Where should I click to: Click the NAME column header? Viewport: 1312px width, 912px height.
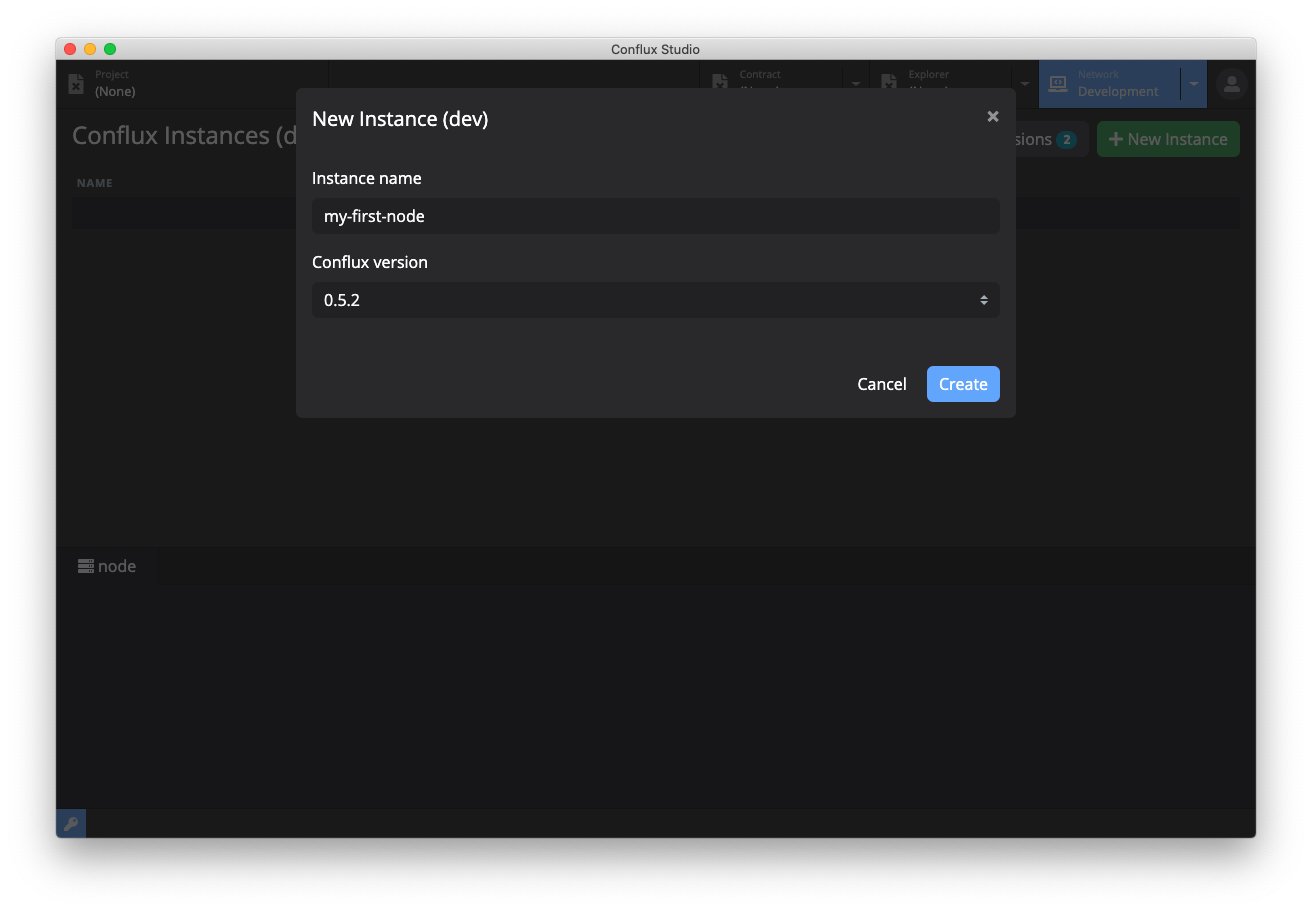click(95, 183)
